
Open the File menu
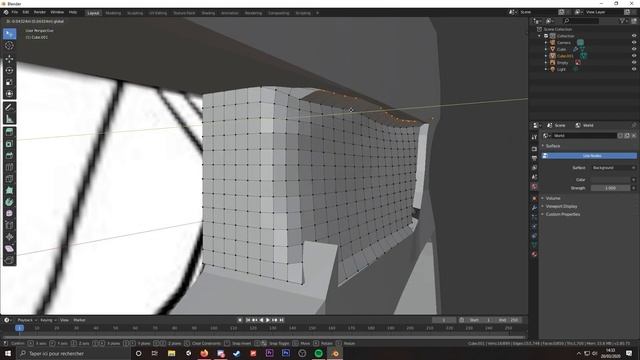(x=15, y=12)
